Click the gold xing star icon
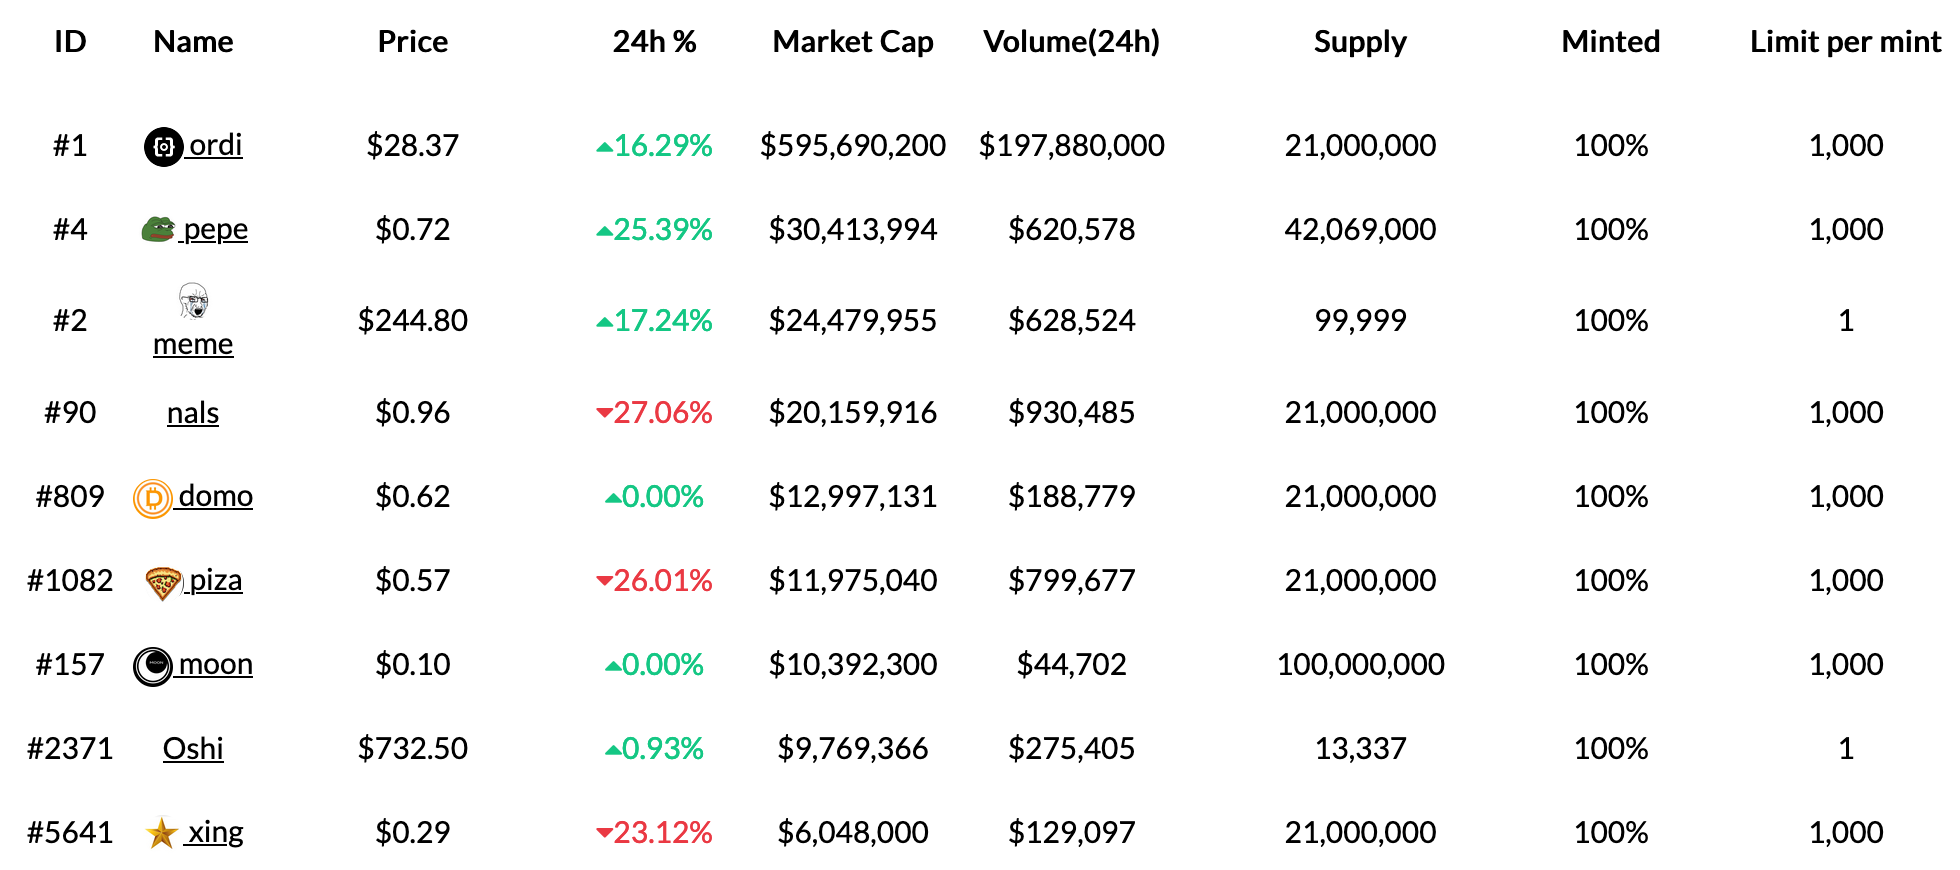This screenshot has height=870, width=1960. coord(162,833)
